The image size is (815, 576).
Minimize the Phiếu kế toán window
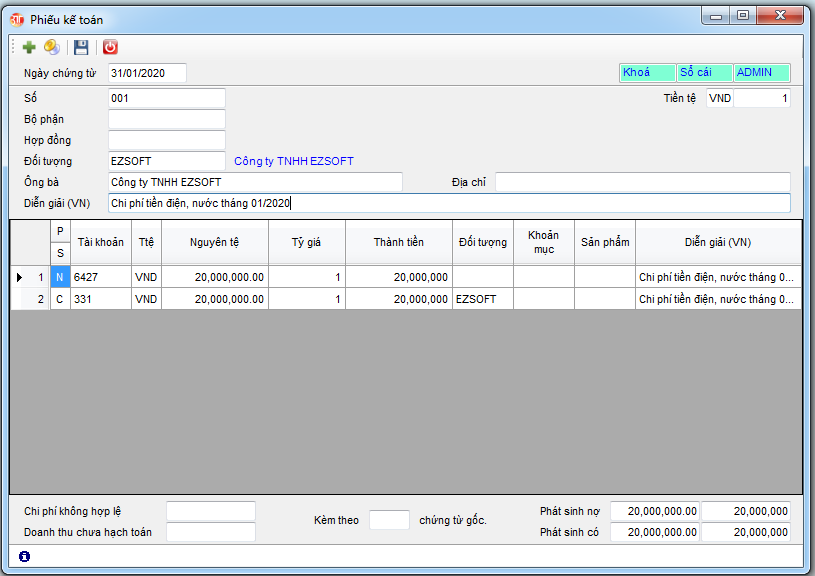(716, 16)
